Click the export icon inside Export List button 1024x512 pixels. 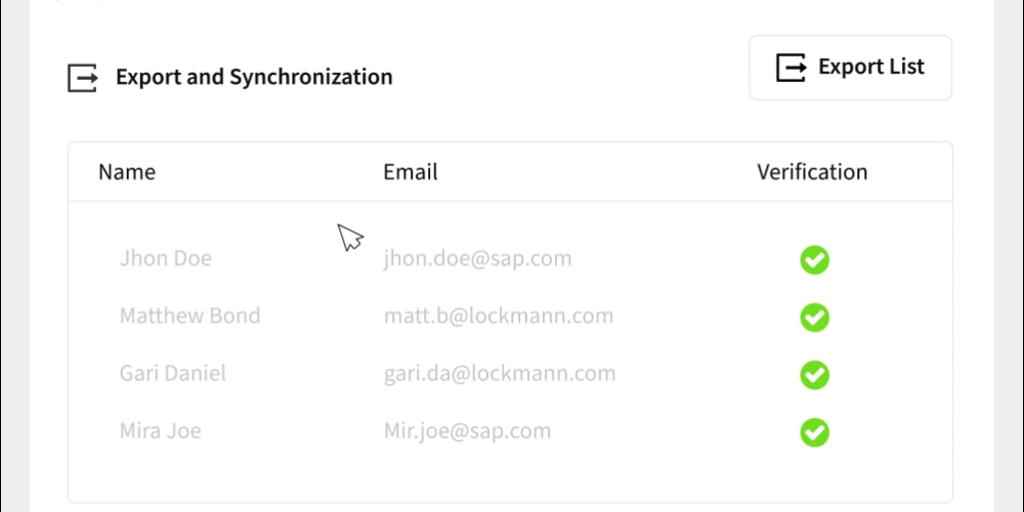[791, 68]
